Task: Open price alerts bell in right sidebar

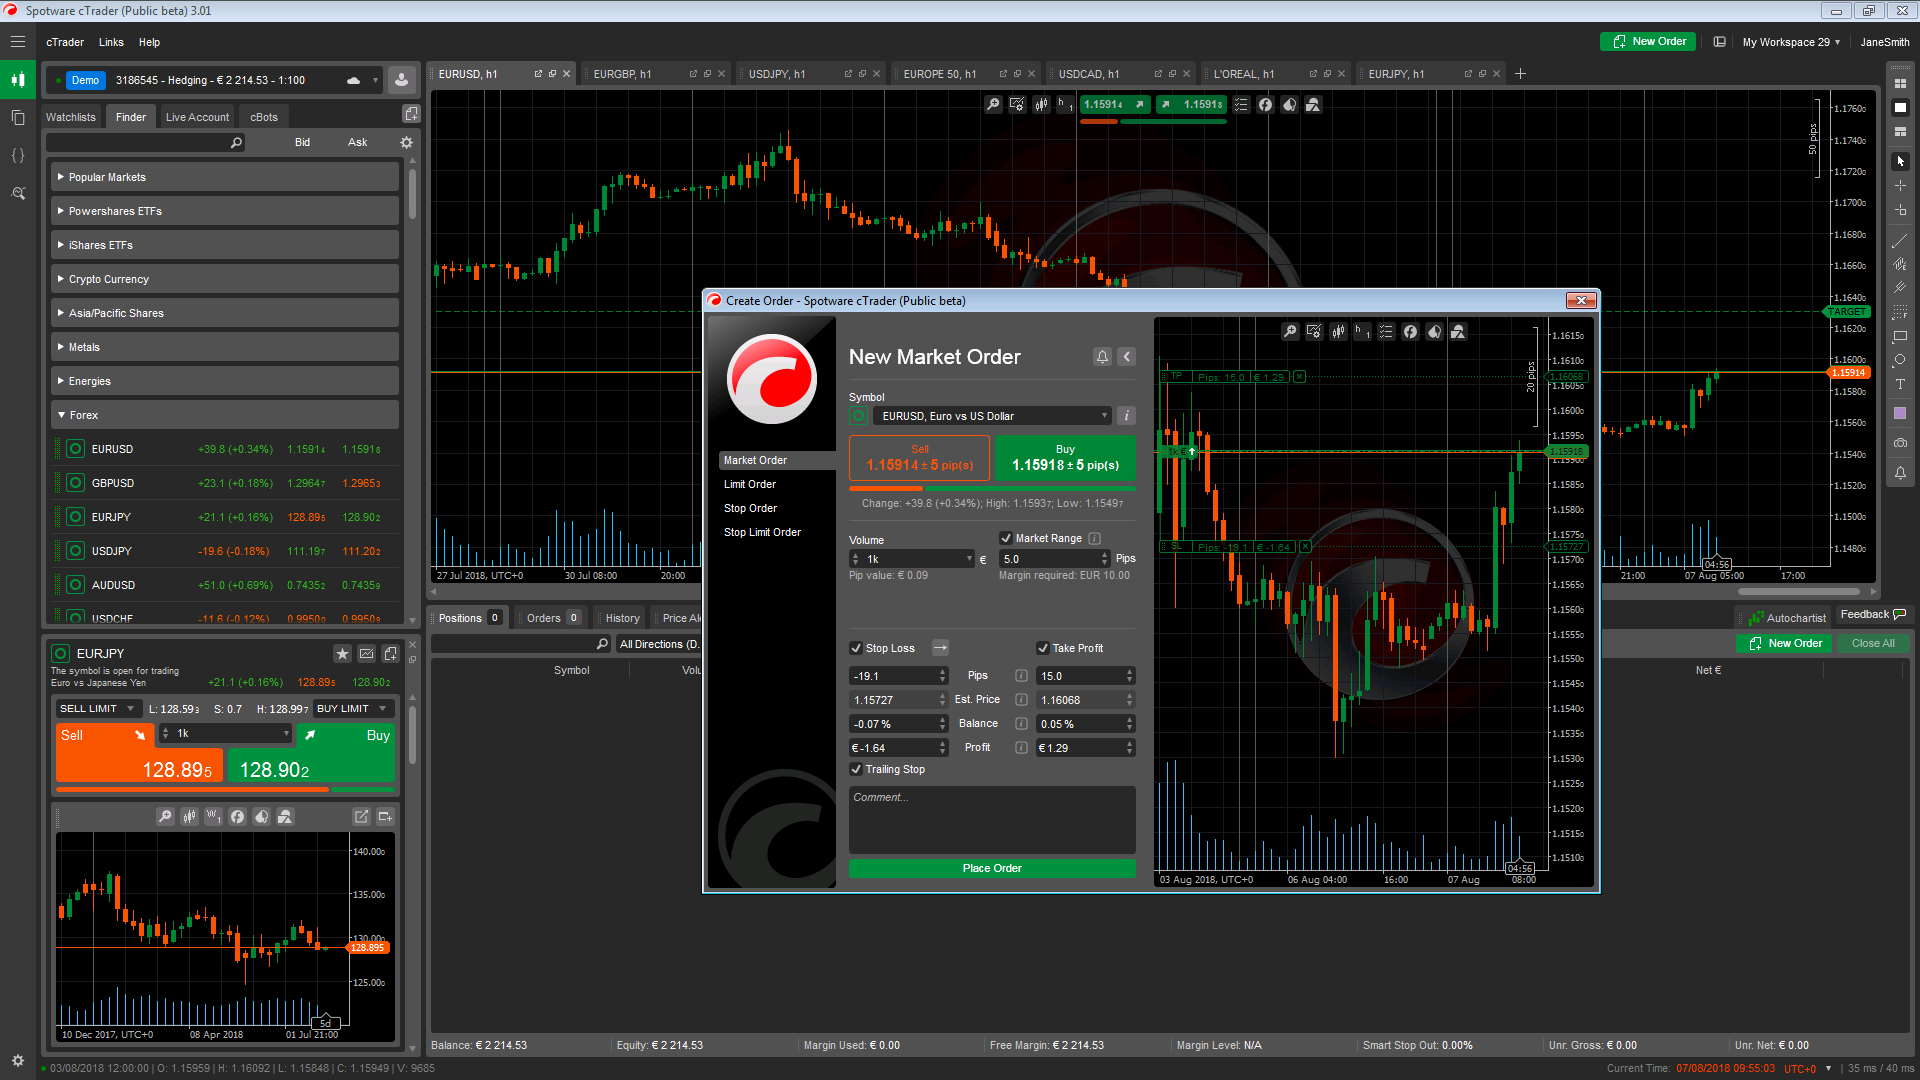Action: pos(1900,472)
